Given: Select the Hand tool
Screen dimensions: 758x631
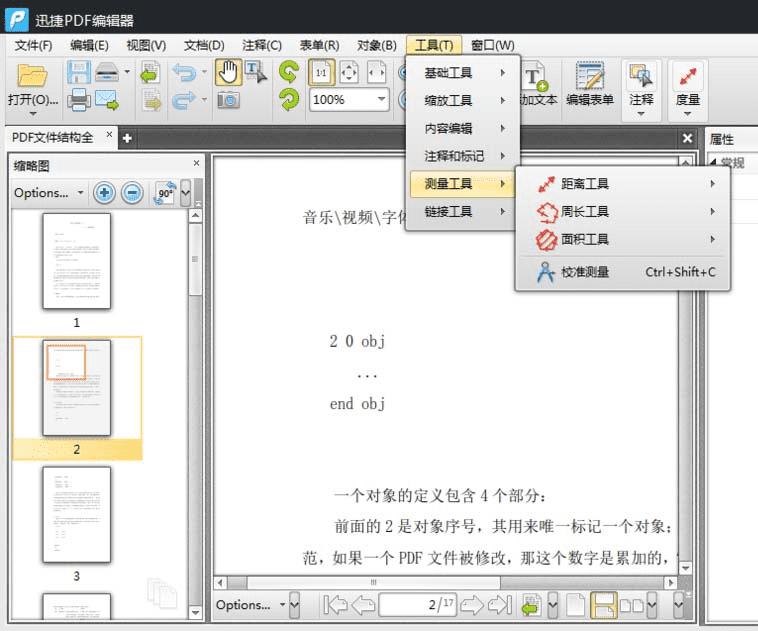Looking at the screenshot, I should pos(228,73).
